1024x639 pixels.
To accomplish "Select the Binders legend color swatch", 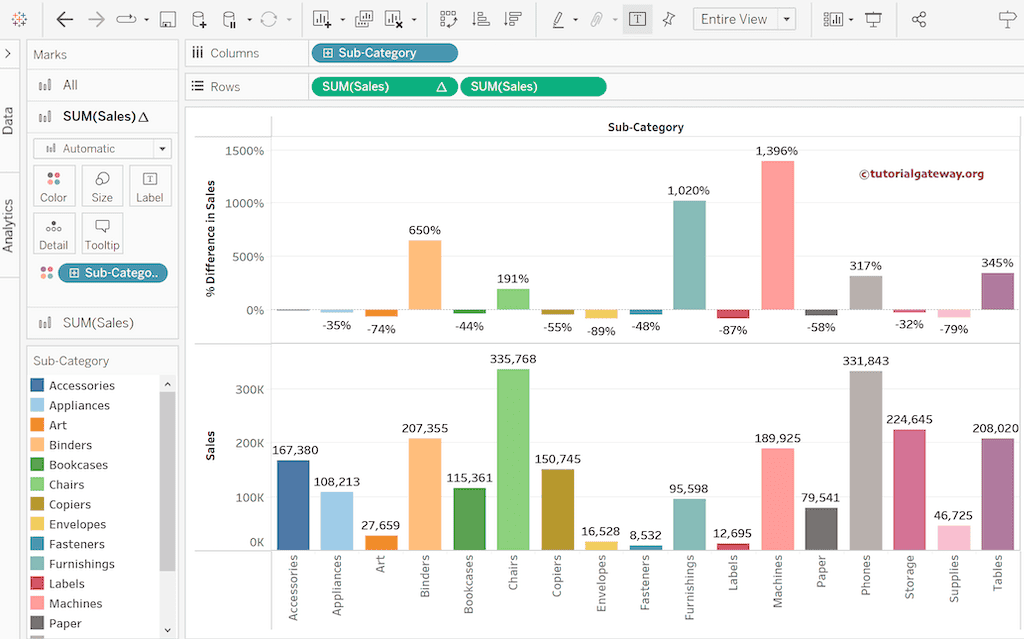I will (x=37, y=445).
